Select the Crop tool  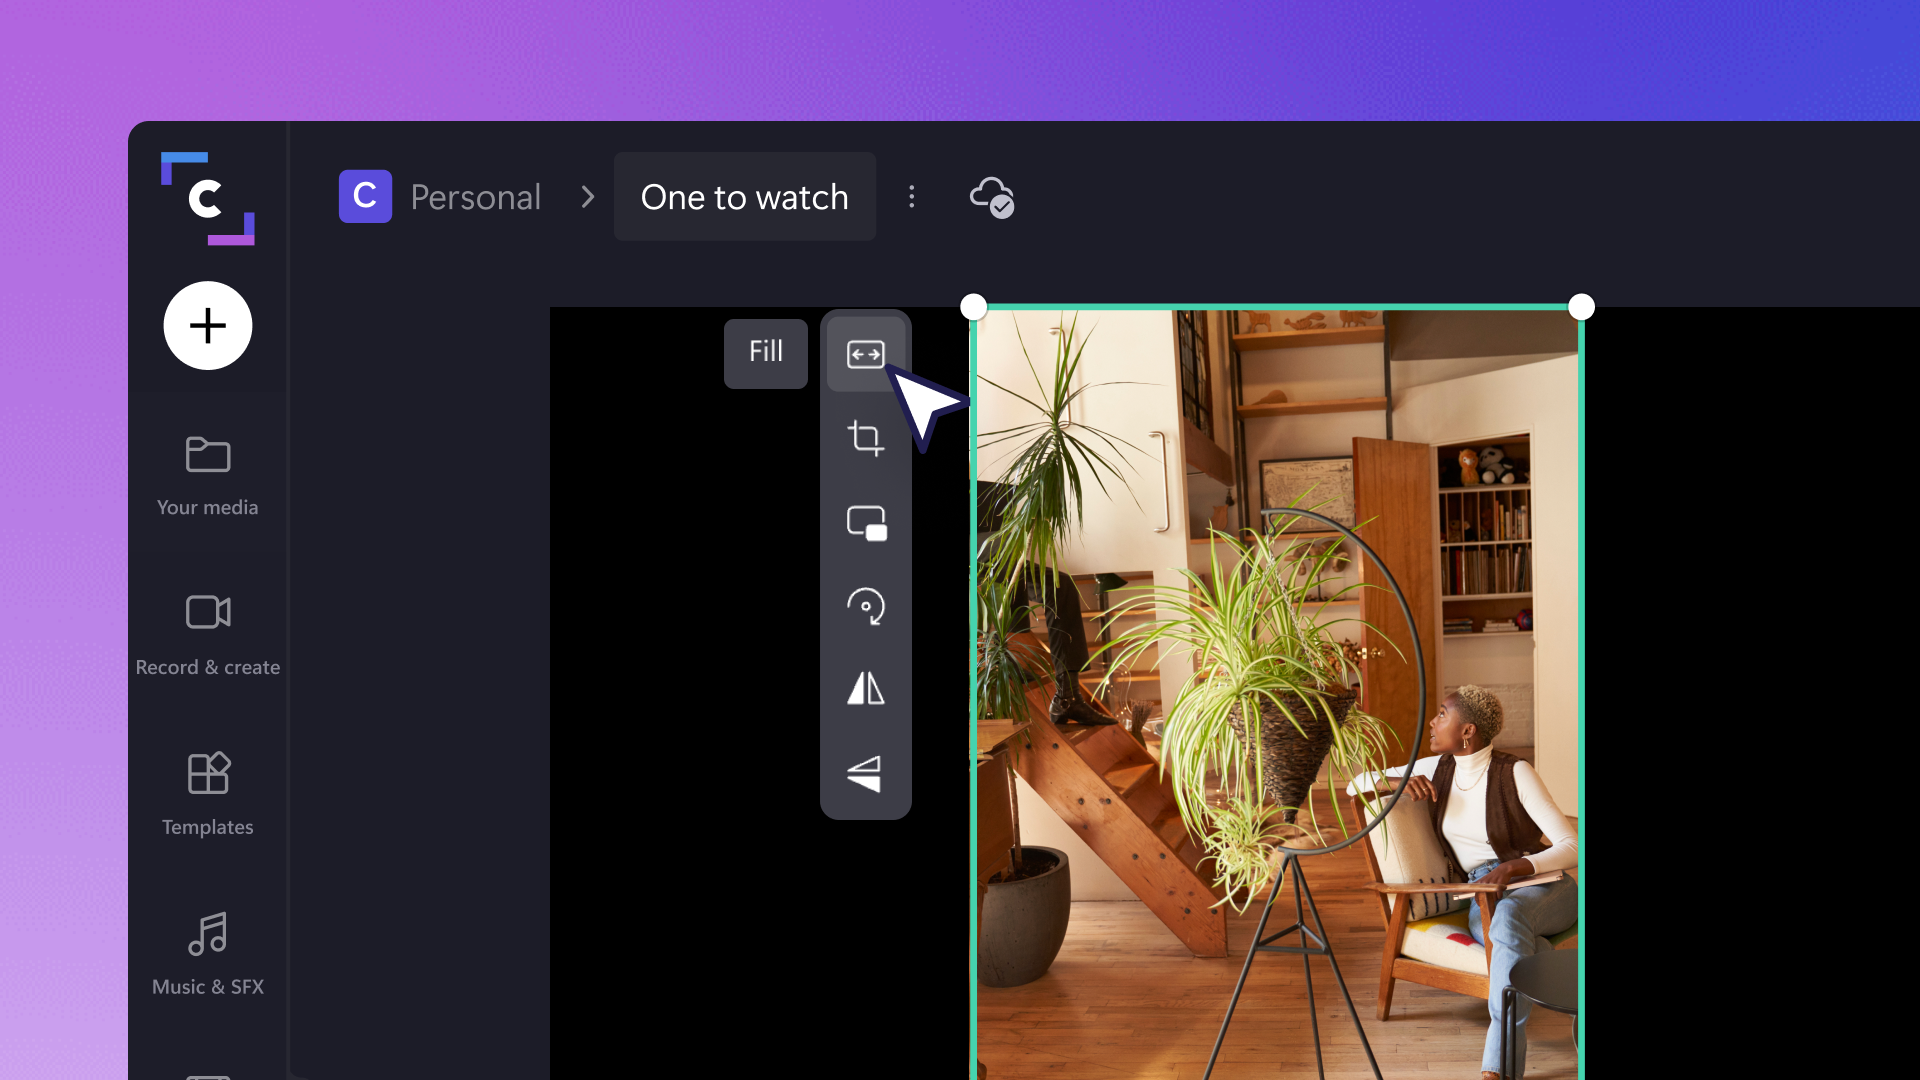pyautogui.click(x=866, y=439)
